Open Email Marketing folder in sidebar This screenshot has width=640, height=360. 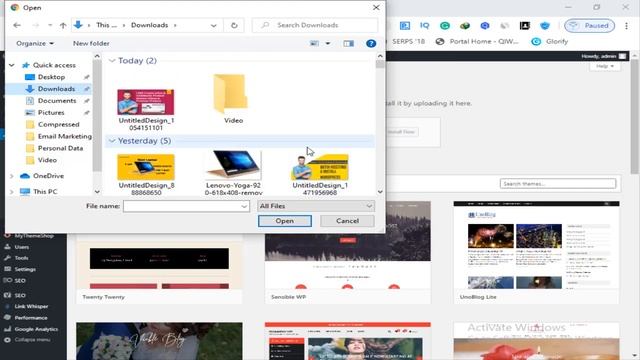coord(64,136)
